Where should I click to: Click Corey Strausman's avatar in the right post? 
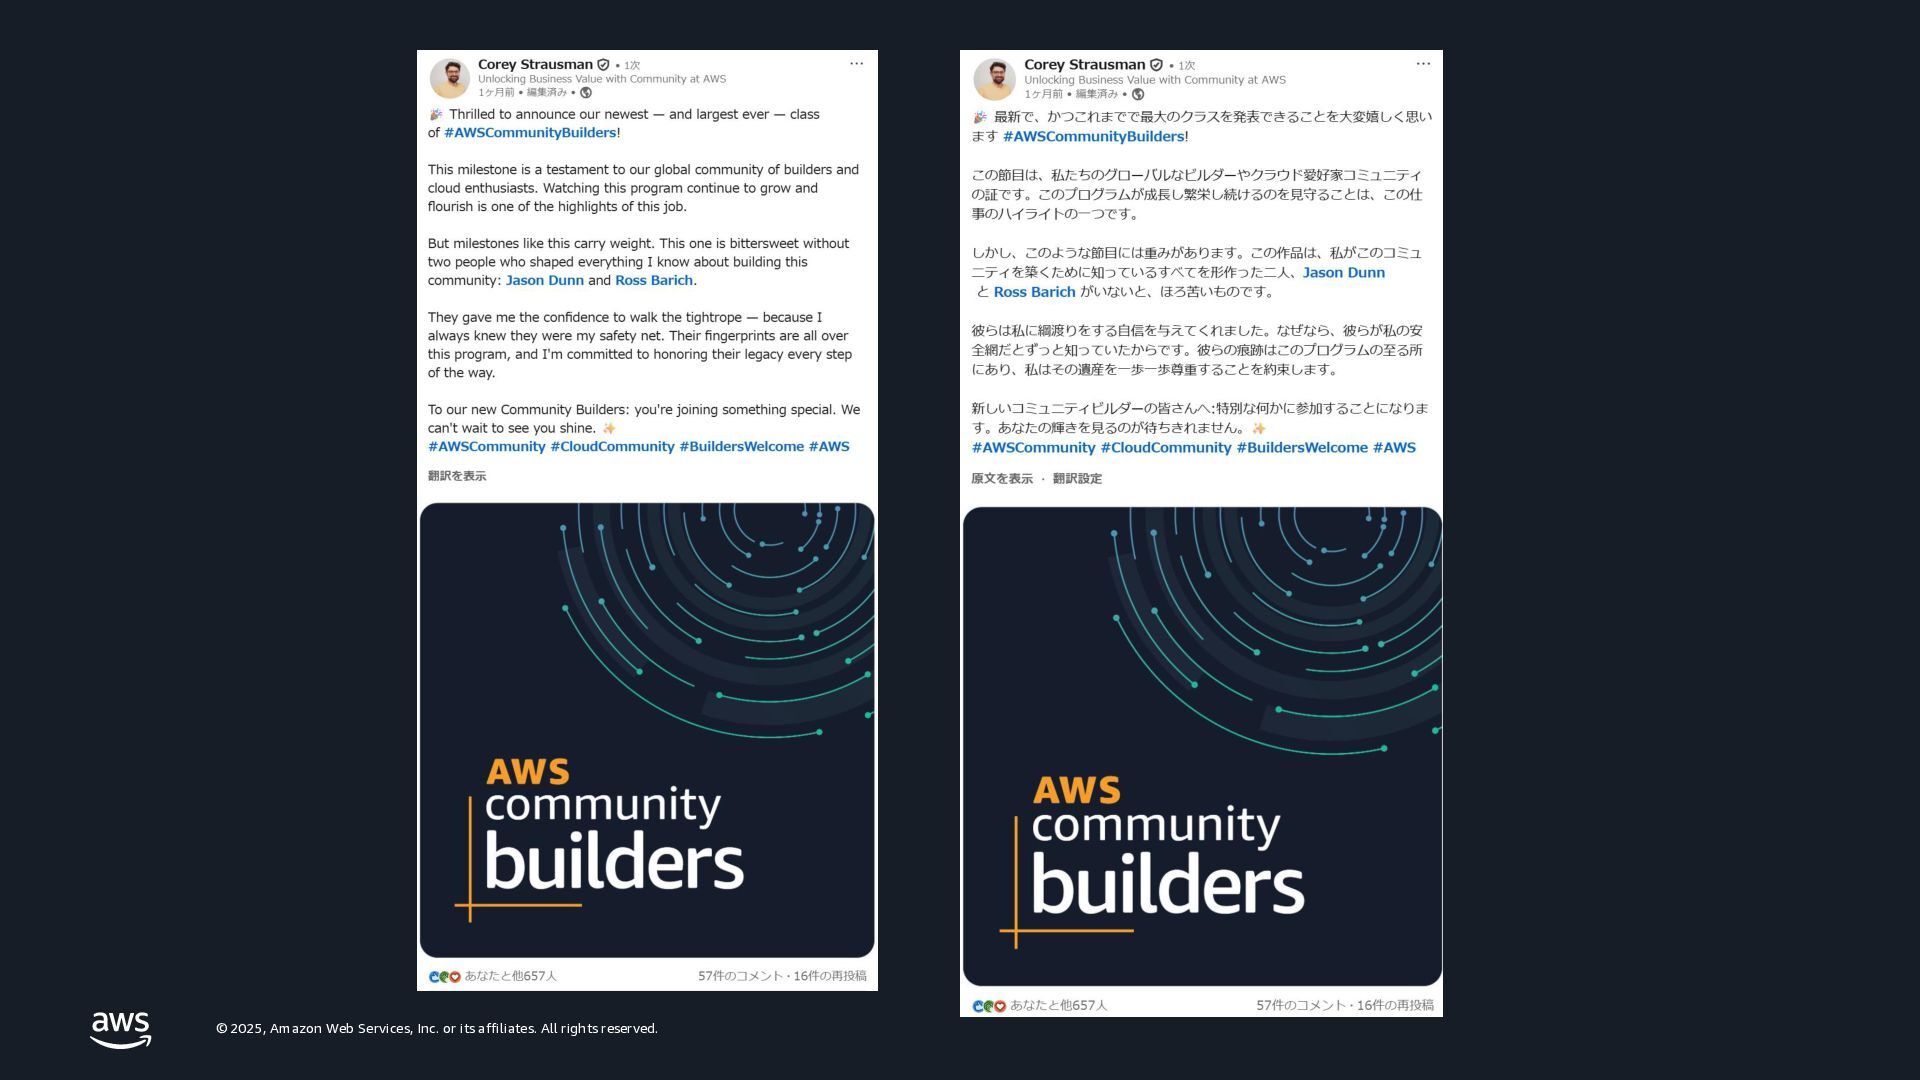point(995,79)
